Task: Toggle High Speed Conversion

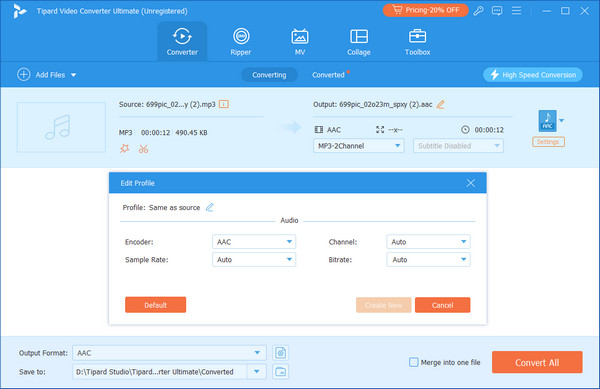Action: click(x=533, y=75)
